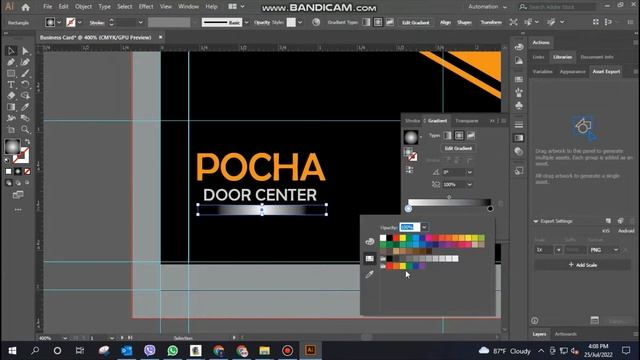Select the Gradient tool in toolbox
Image resolution: width=640 pixels, height=360 pixels.
pyautogui.click(x=11, y=107)
